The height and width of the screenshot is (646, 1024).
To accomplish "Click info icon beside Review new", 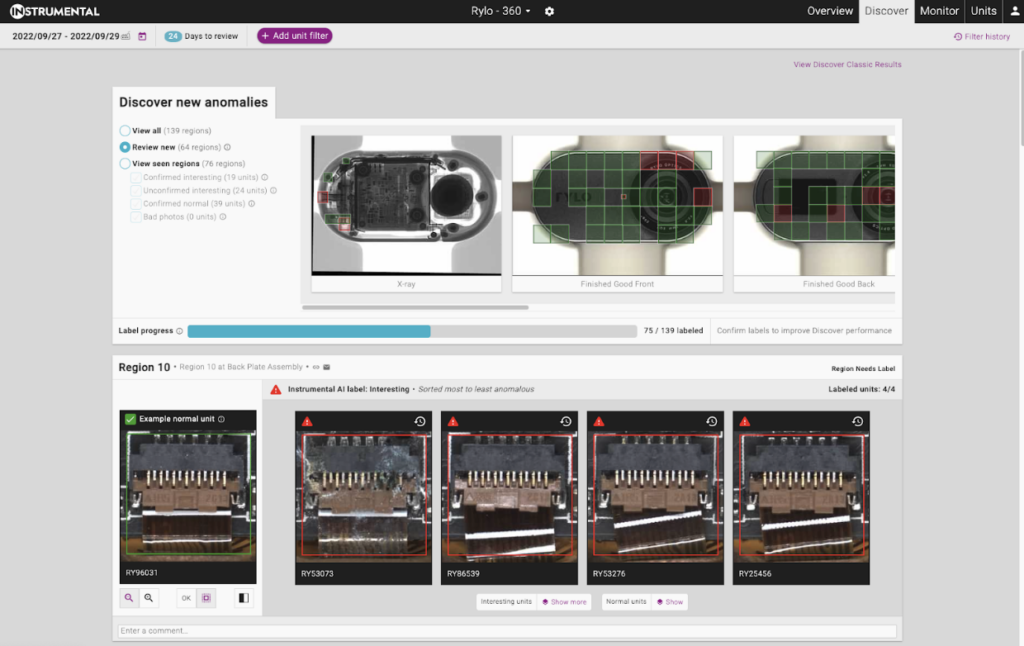I will tap(227, 147).
